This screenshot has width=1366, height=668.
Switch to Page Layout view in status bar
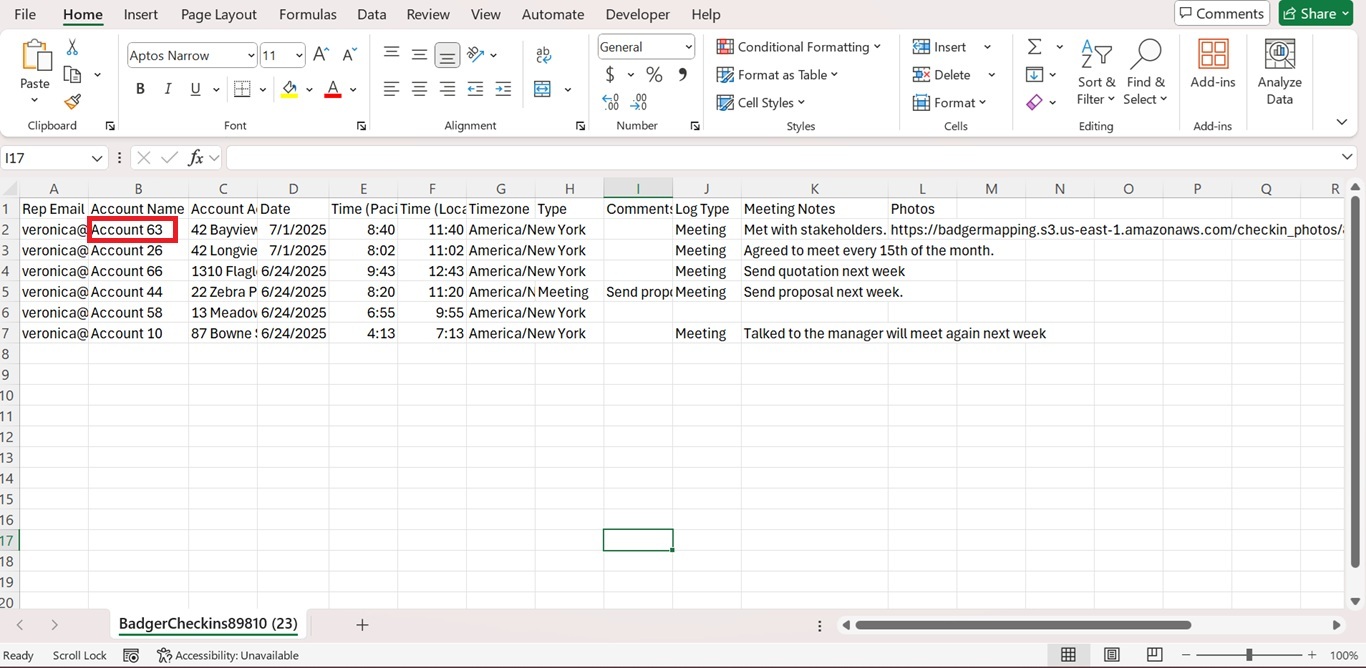pyautogui.click(x=1111, y=655)
